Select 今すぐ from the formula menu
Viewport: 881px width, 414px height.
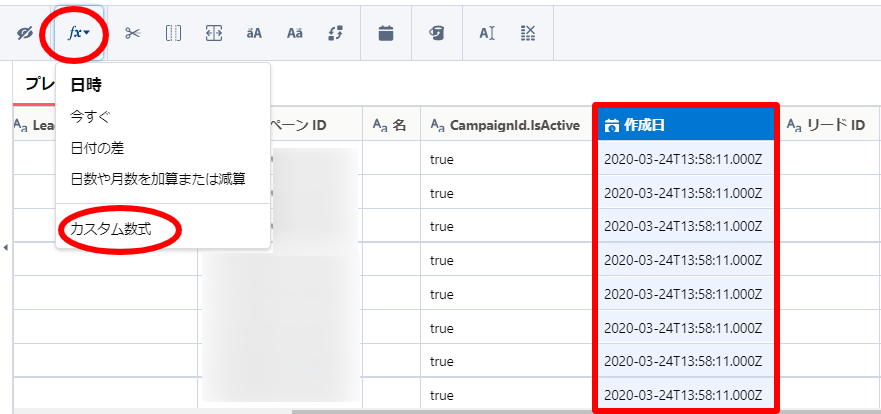point(92,117)
